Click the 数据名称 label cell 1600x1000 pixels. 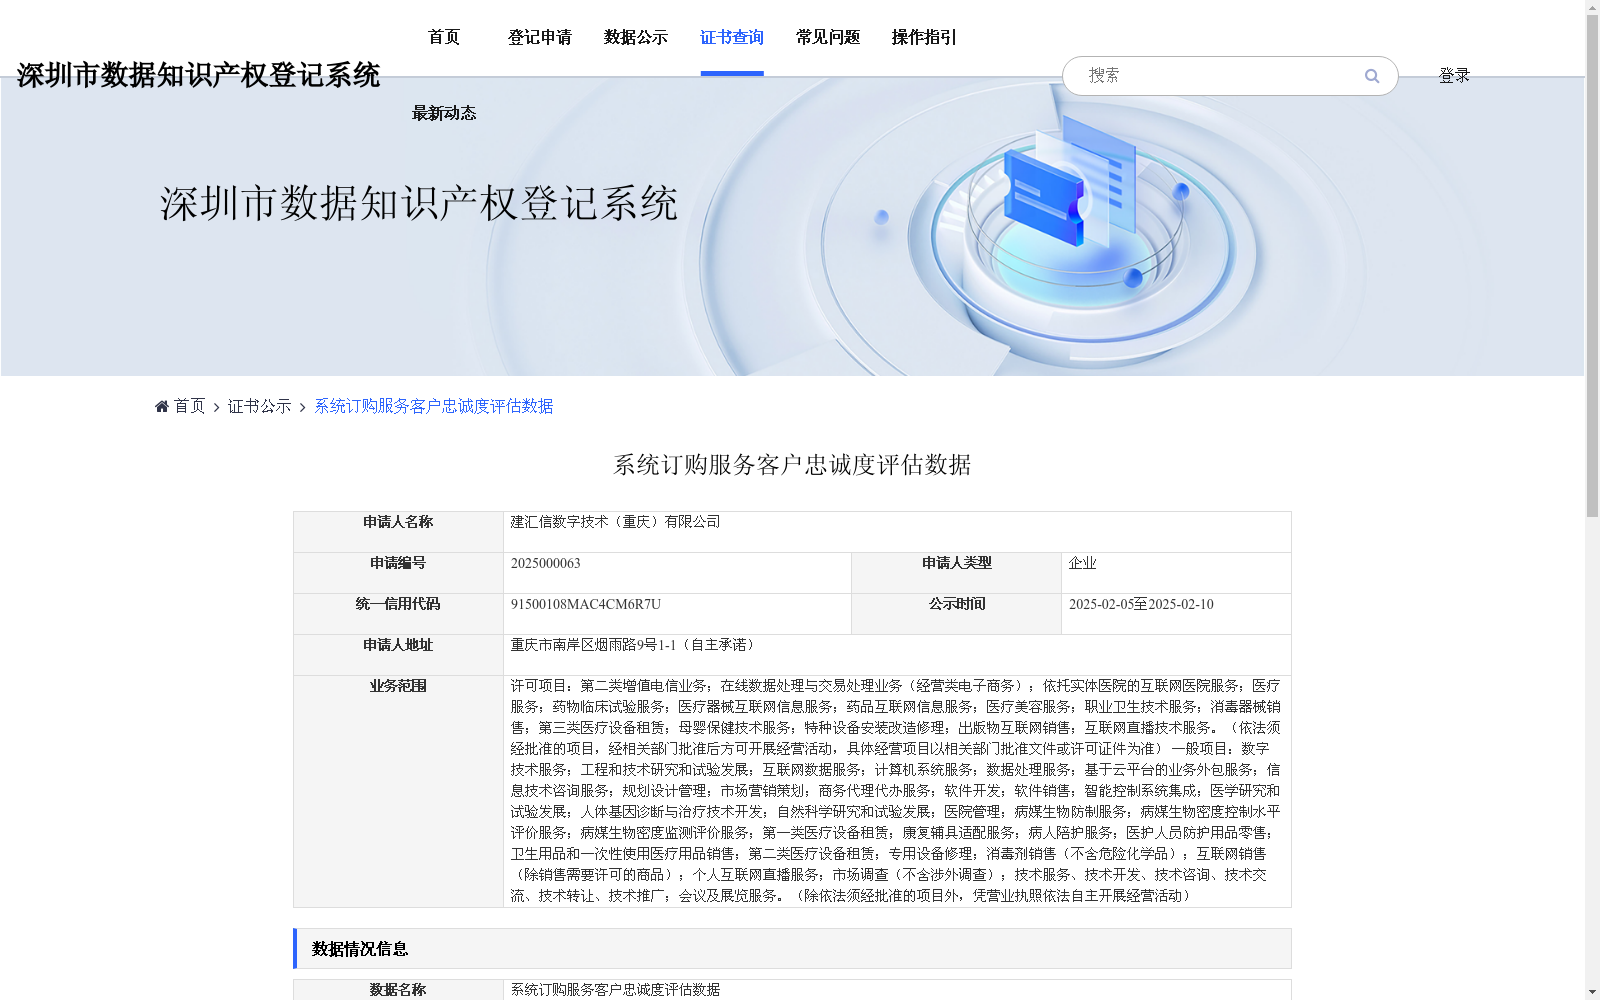point(398,990)
